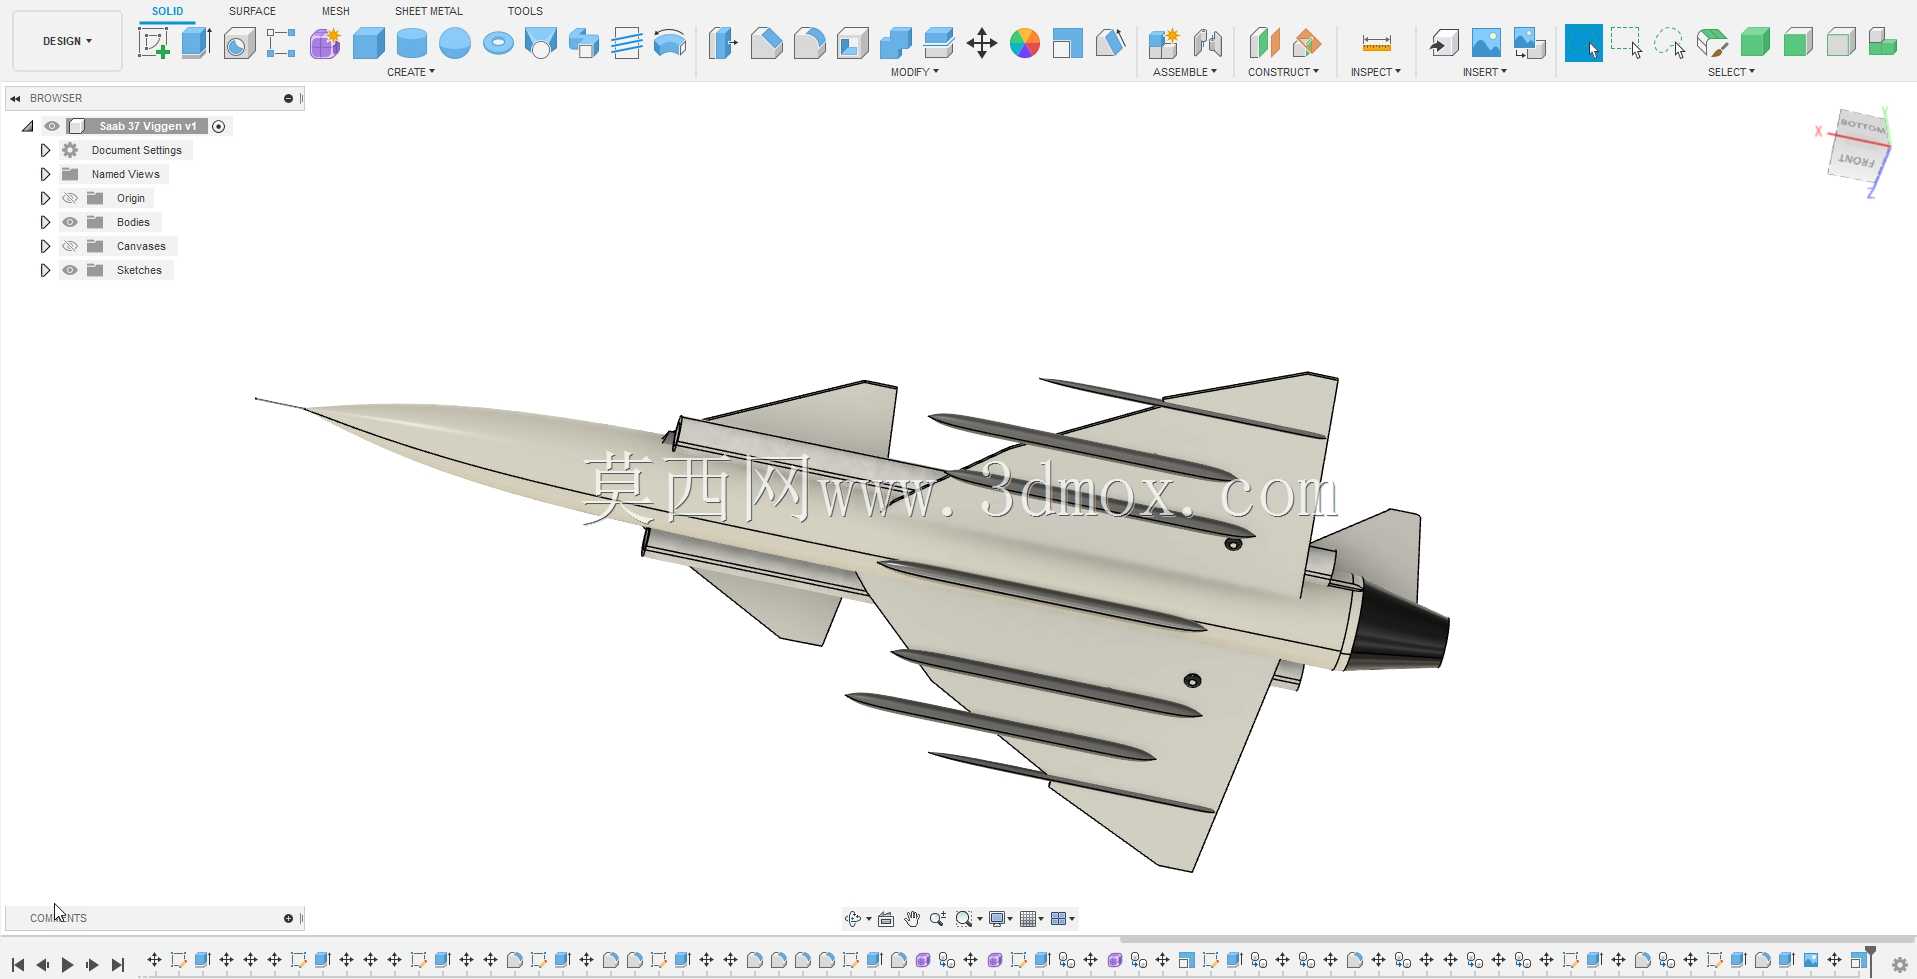
Task: Show the hidden Origin folder
Action: (x=70, y=198)
